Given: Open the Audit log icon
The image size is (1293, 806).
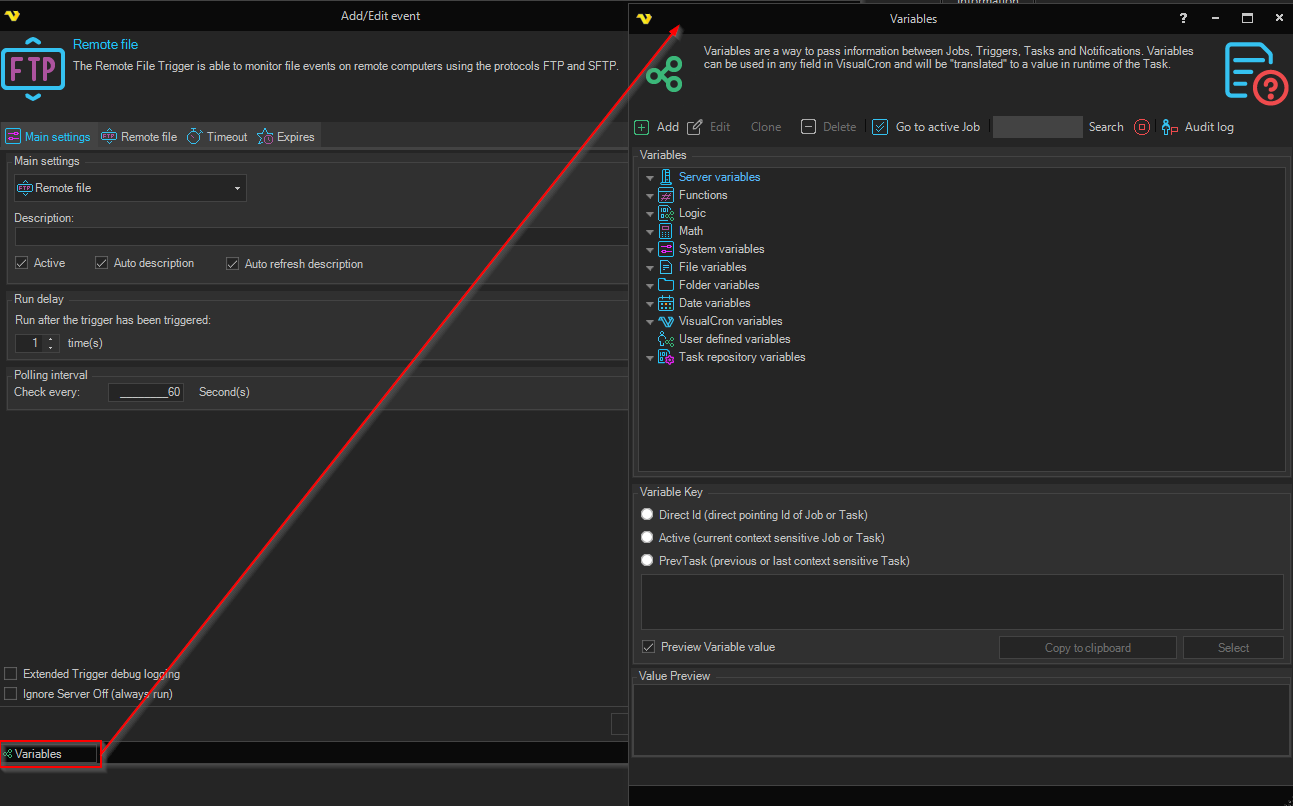Looking at the screenshot, I should tap(1170, 127).
